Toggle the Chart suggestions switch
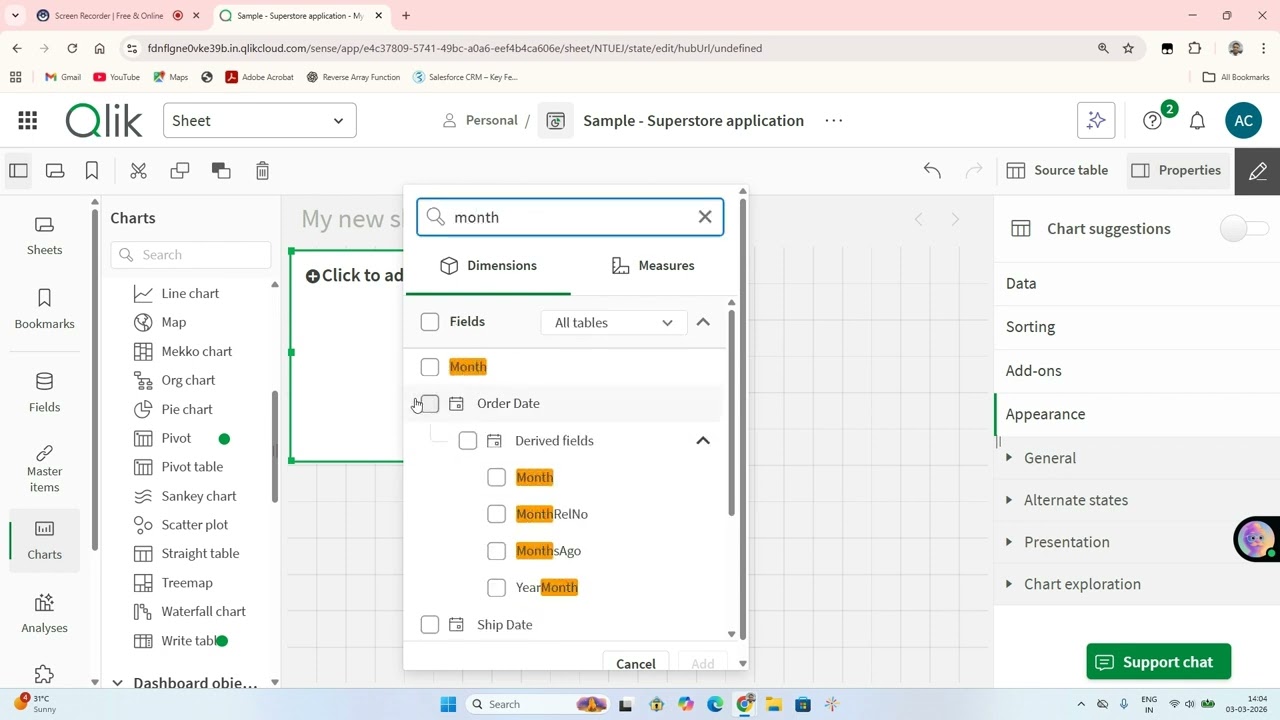Viewport: 1280px width, 720px height. 1244,229
